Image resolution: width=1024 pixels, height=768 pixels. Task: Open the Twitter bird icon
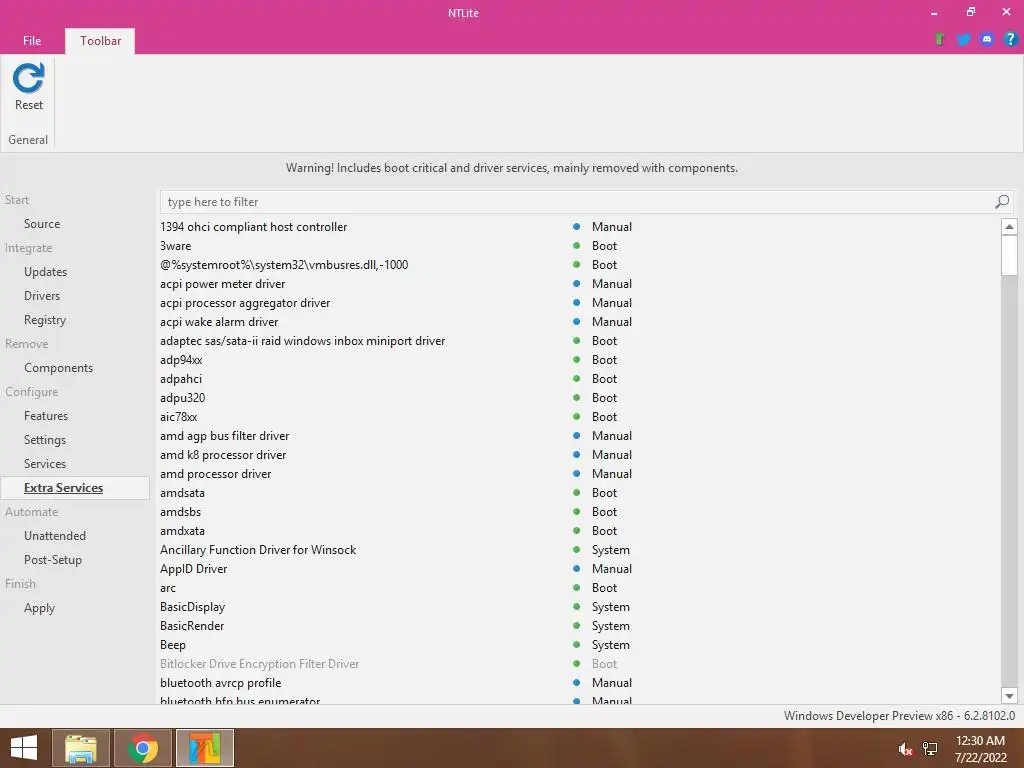coord(963,39)
